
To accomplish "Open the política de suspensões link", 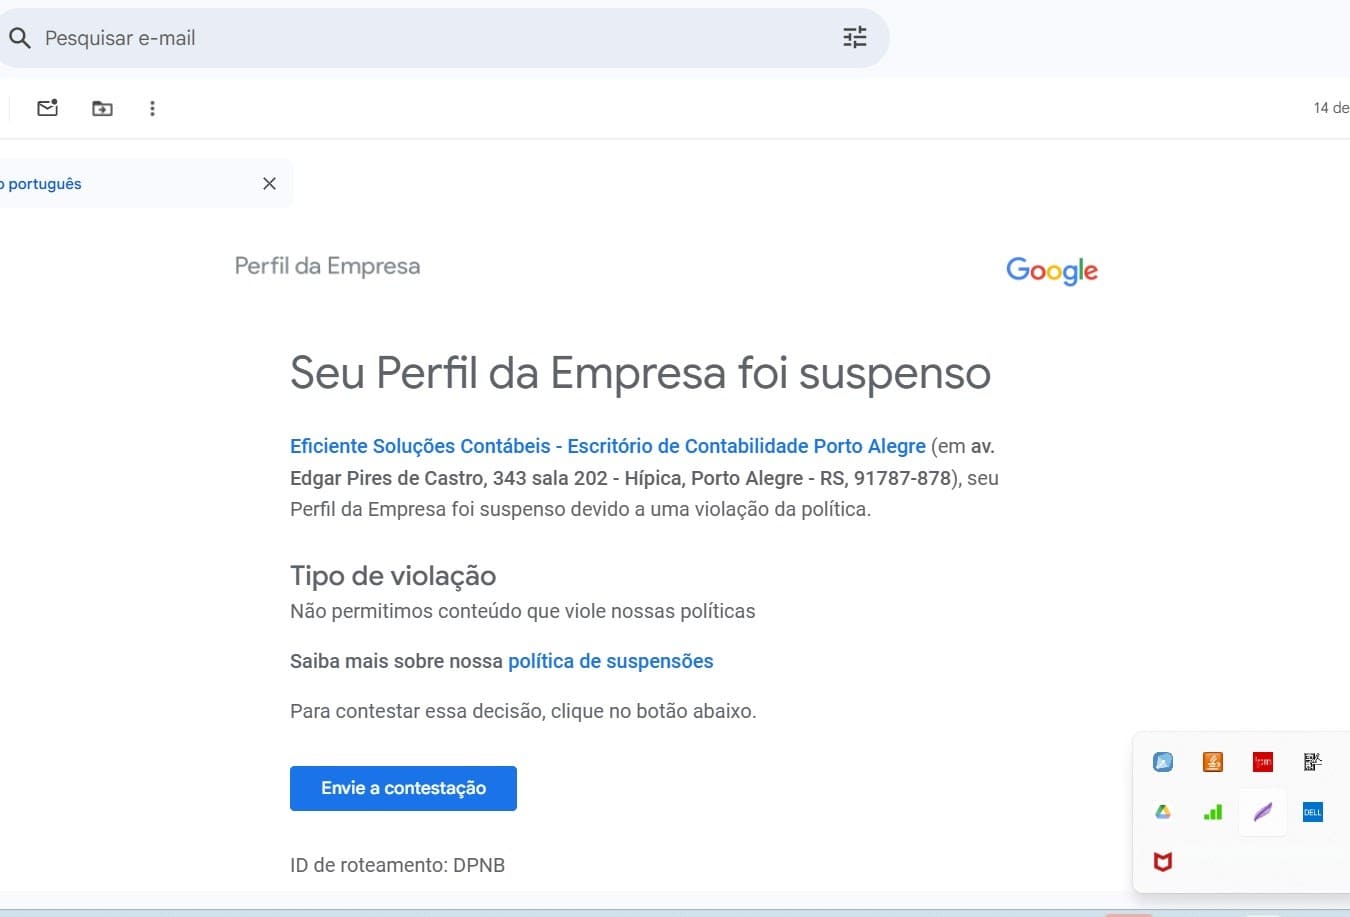I will point(610,661).
